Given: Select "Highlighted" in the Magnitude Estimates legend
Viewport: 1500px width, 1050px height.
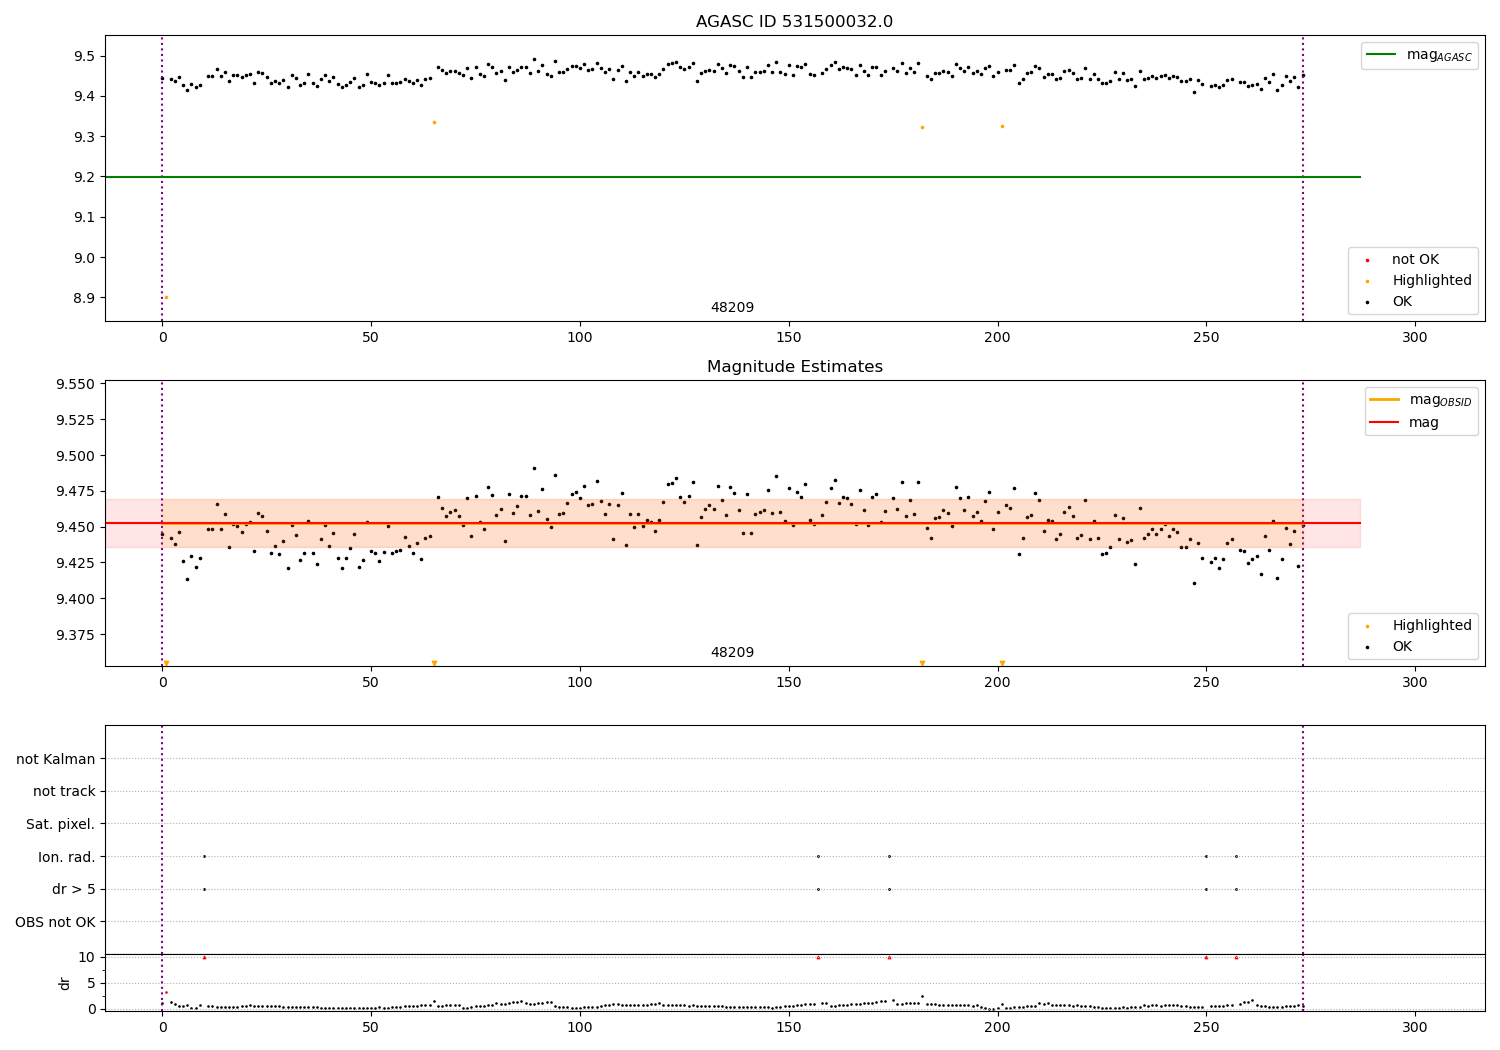Looking at the screenshot, I should click(1421, 626).
